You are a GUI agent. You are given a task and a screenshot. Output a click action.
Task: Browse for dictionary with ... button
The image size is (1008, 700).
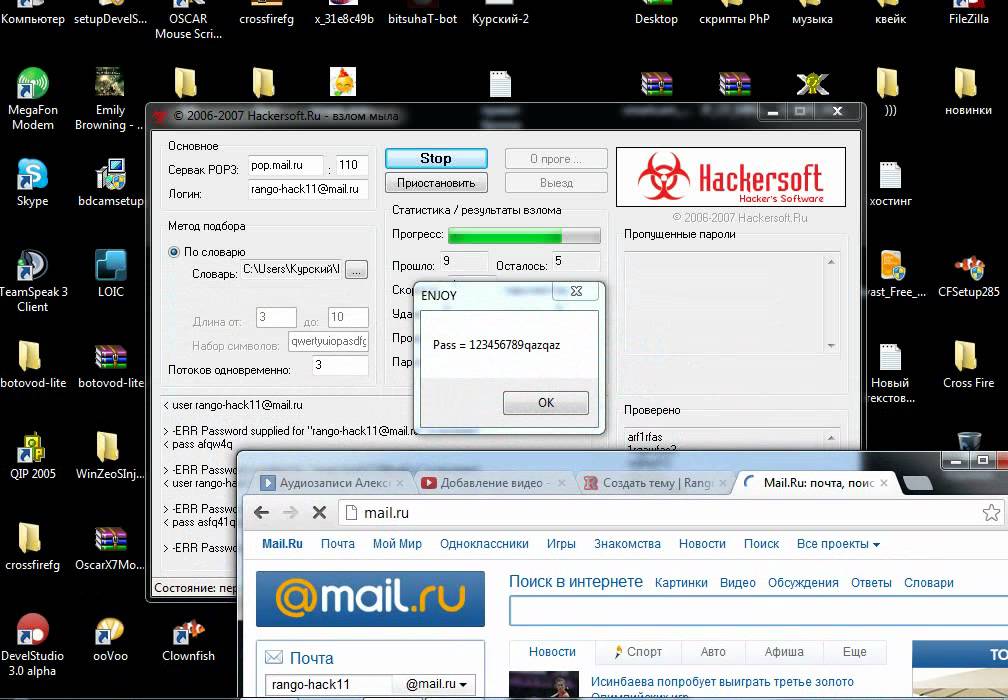point(357,269)
